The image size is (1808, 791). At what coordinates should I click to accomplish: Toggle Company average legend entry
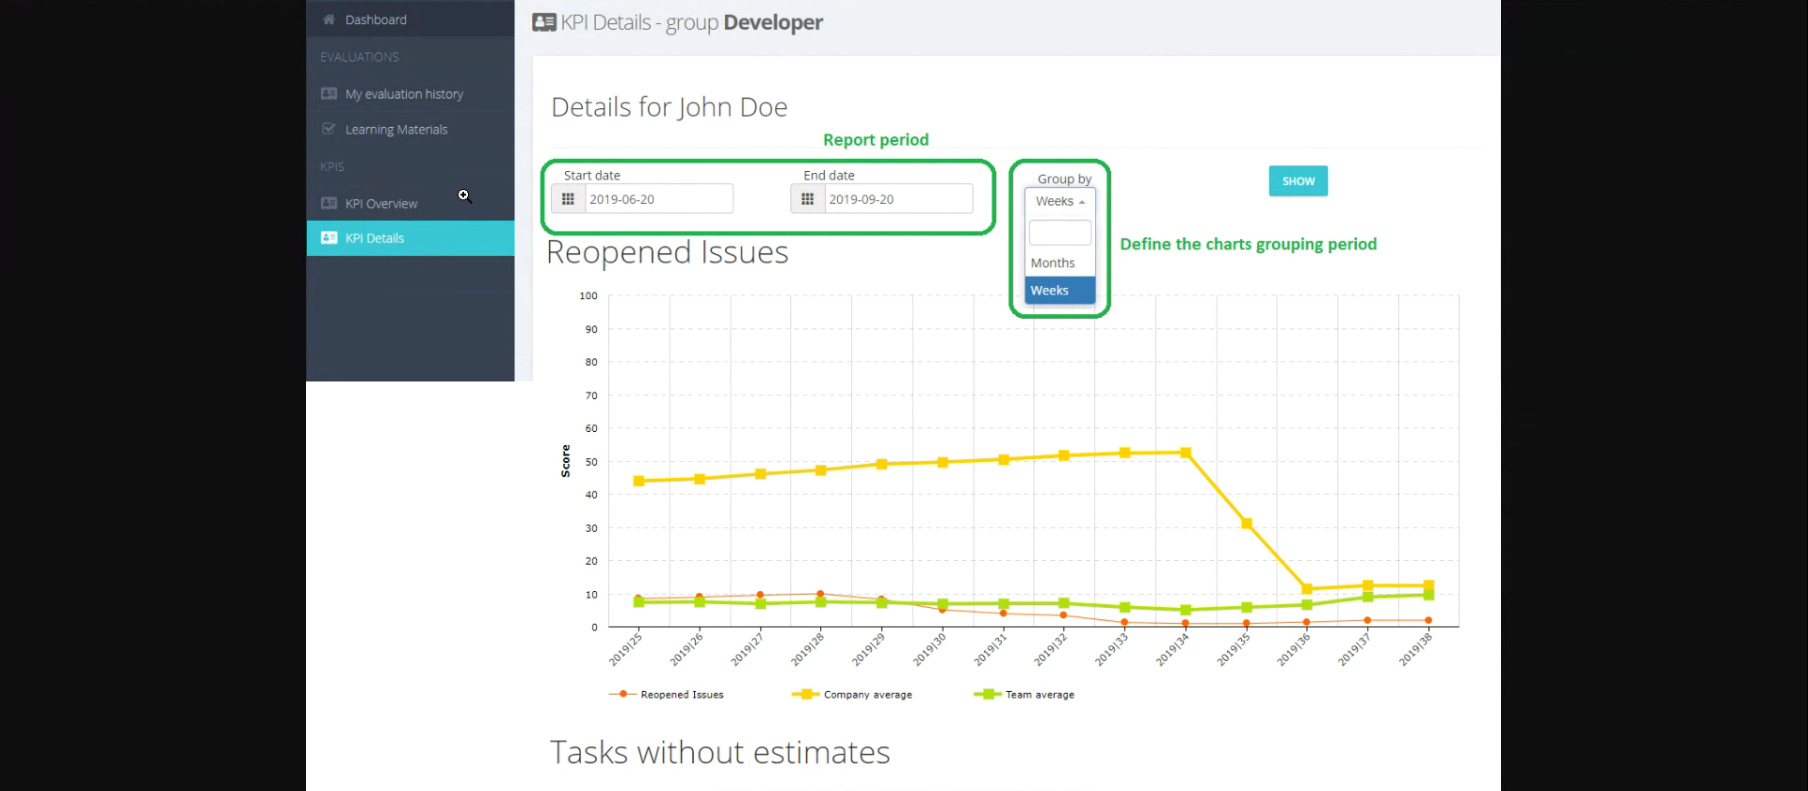(x=852, y=694)
